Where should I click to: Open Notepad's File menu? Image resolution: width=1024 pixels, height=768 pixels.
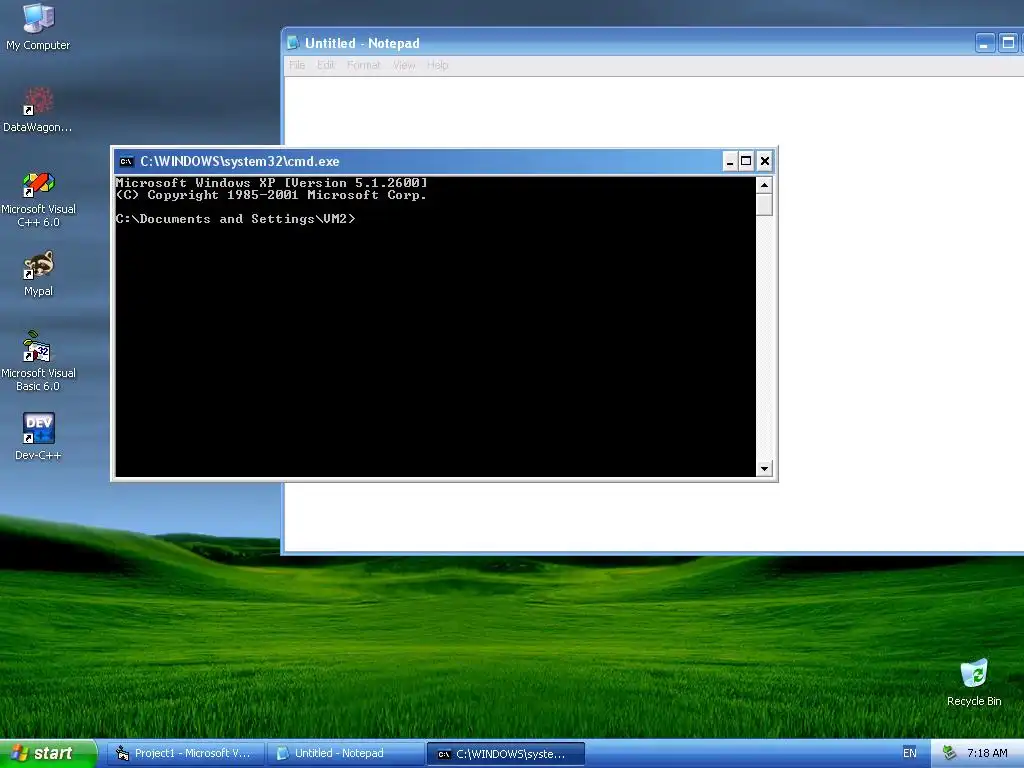coord(297,65)
